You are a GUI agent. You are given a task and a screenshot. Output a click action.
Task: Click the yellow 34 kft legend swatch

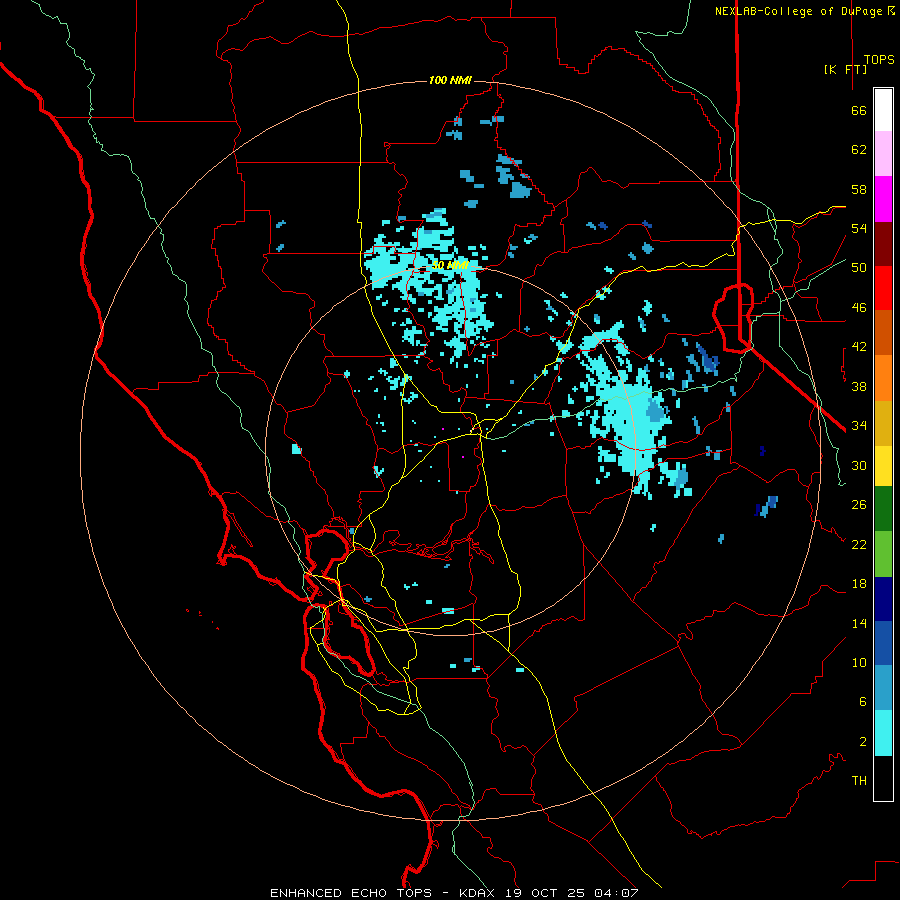pos(883,466)
